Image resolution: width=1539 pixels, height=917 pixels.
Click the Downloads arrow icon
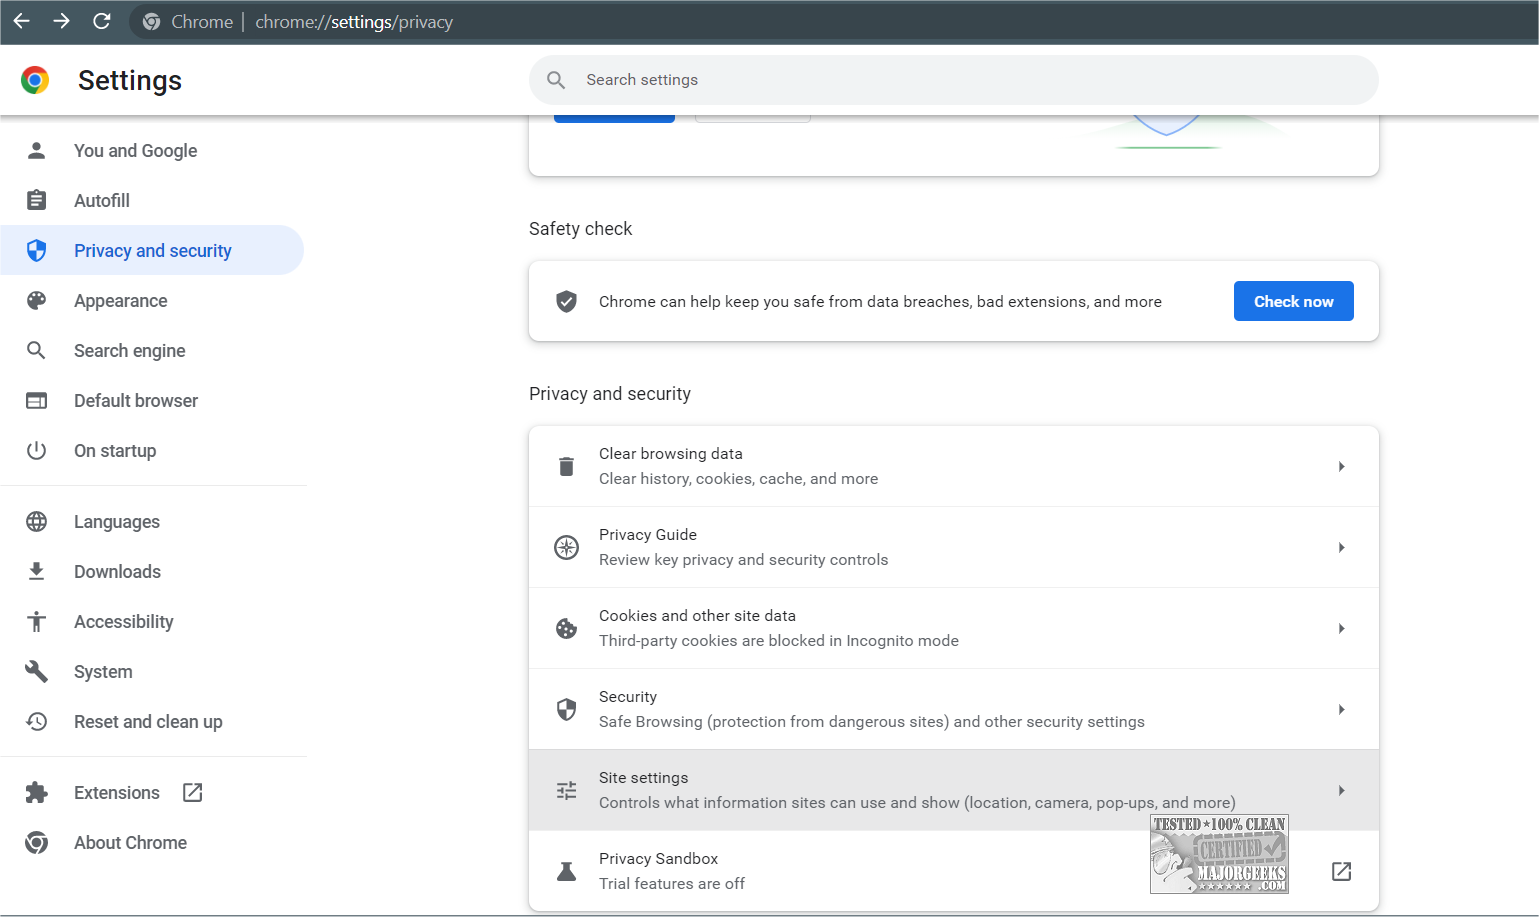[x=37, y=571]
